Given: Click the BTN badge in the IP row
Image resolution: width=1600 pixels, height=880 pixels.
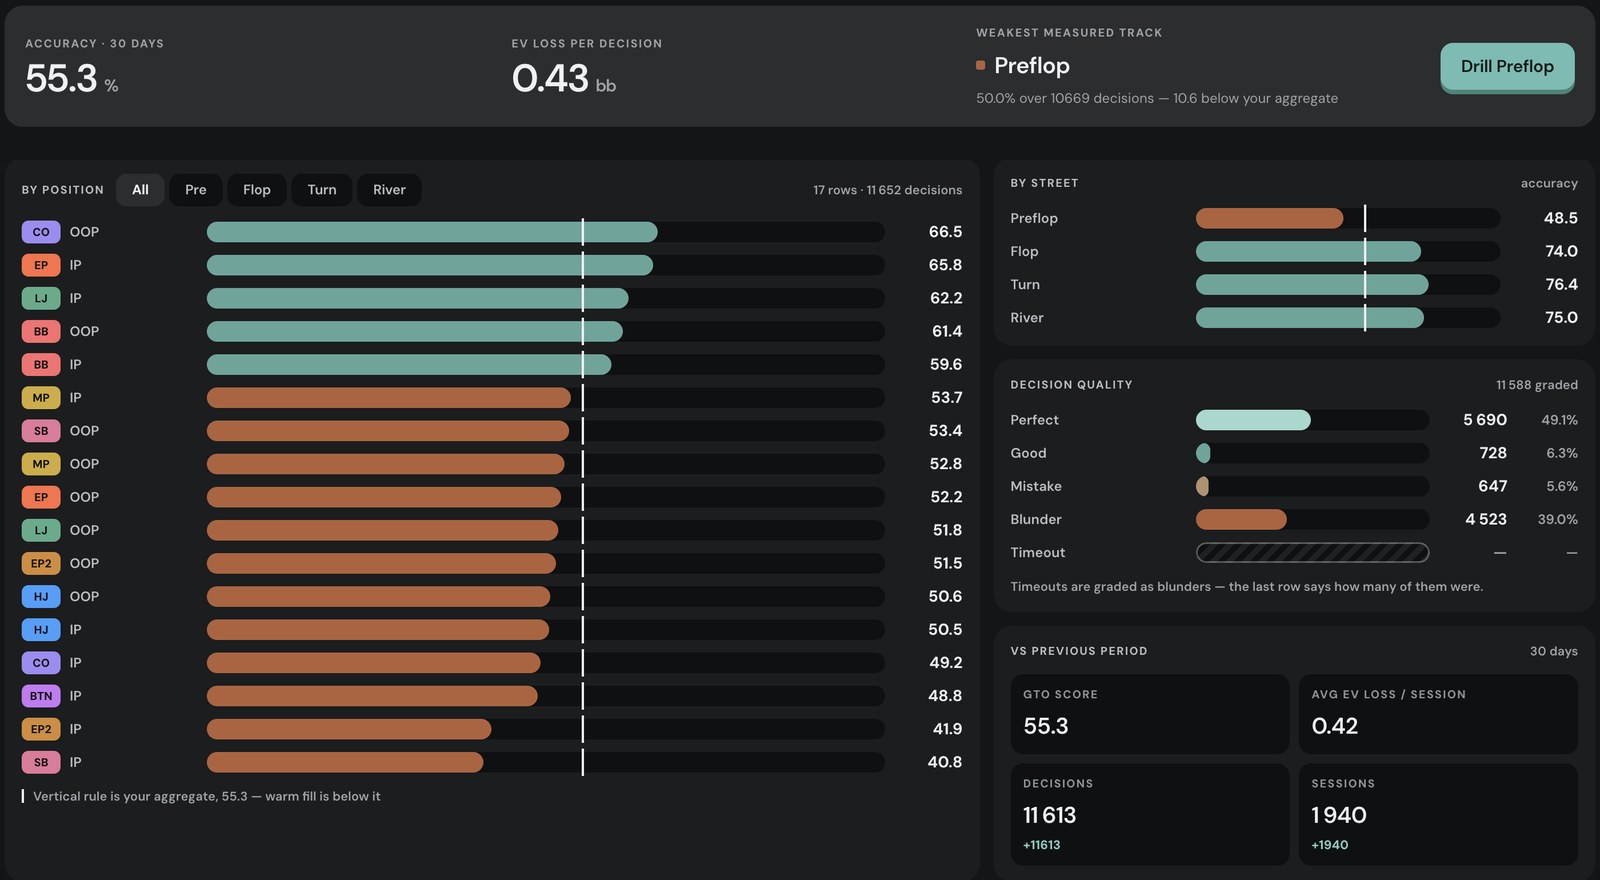Looking at the screenshot, I should coord(41,696).
